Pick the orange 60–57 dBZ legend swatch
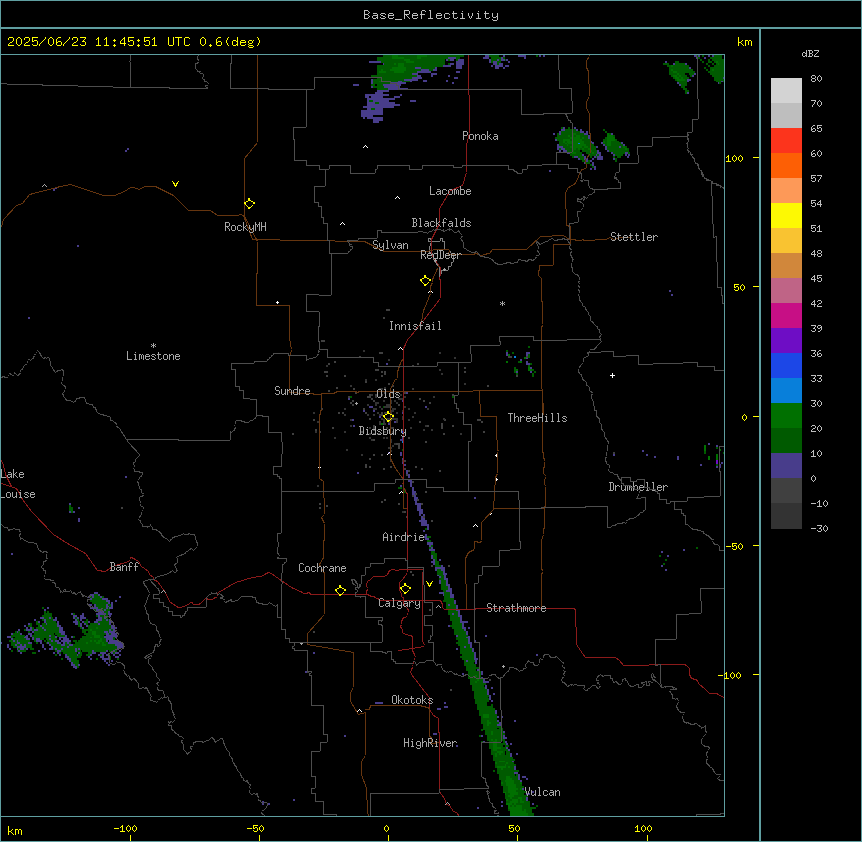The image size is (862, 842). pos(786,165)
